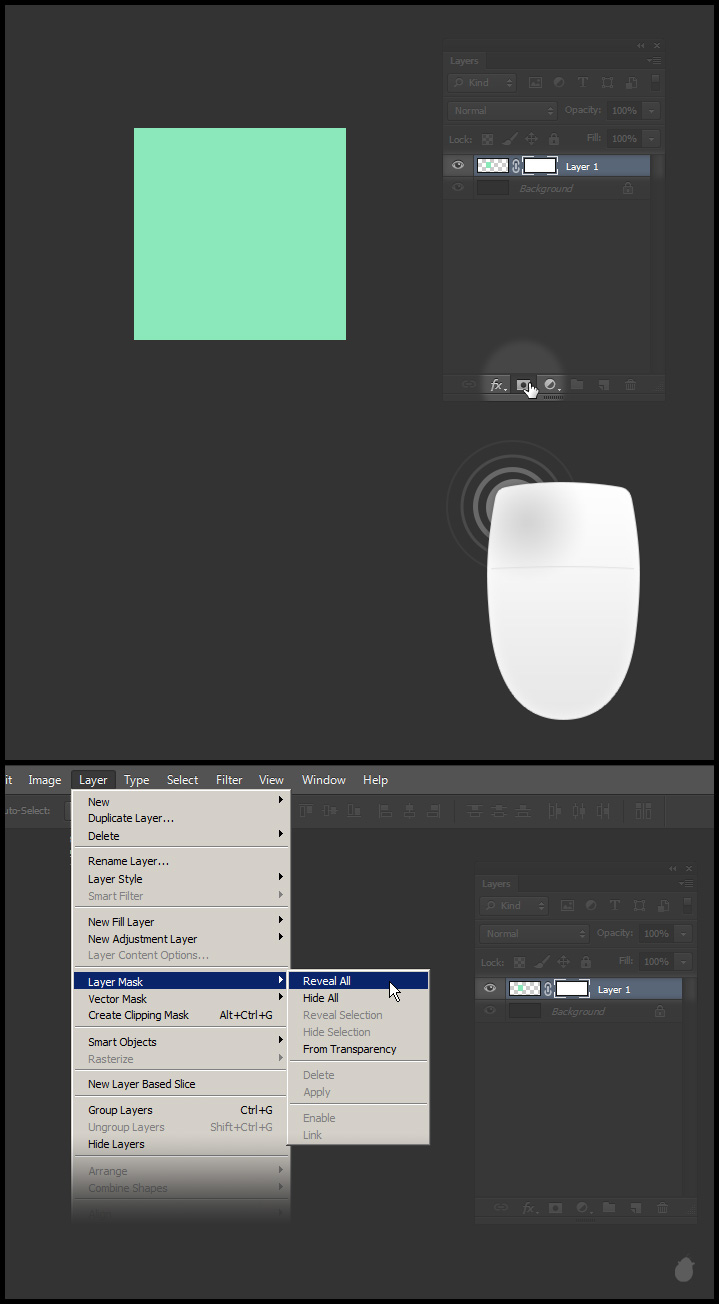The height and width of the screenshot is (1304, 719).
Task: Toggle layer filtering switch in upper Layers panel
Action: pos(655,83)
